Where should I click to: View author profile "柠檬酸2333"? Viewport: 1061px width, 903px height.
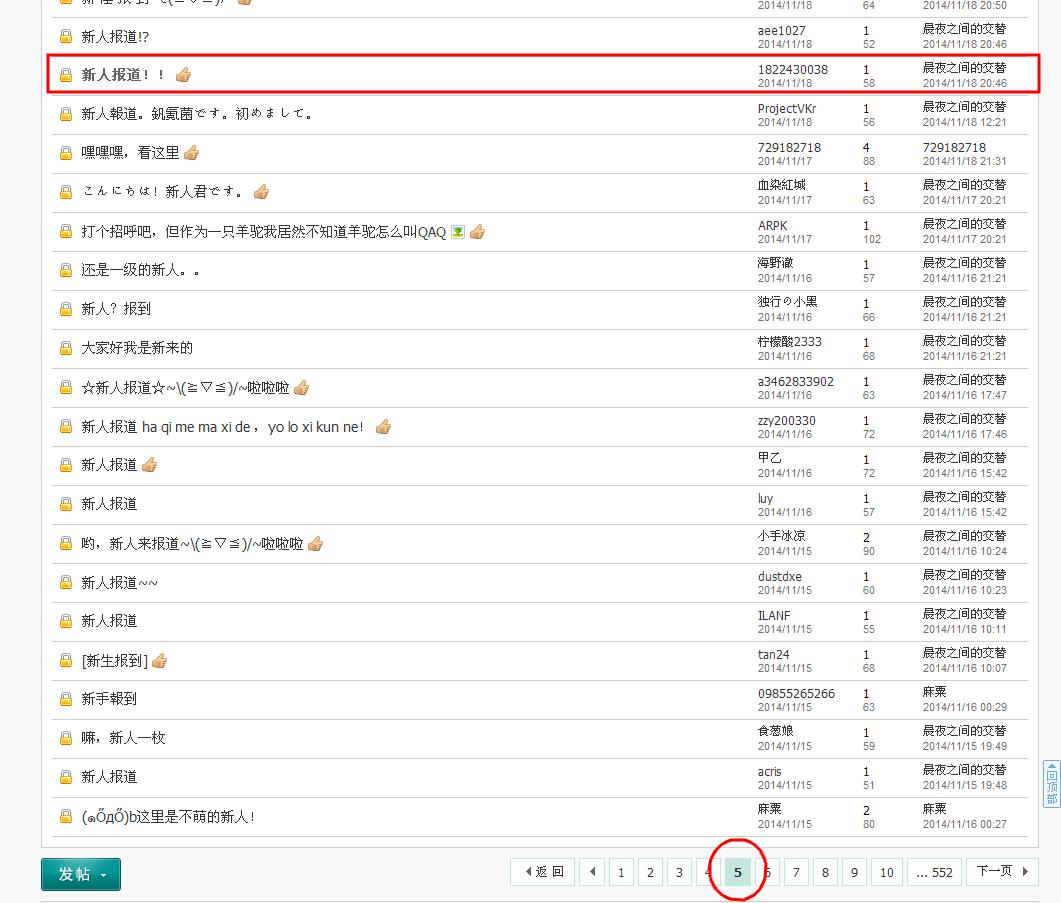(790, 342)
